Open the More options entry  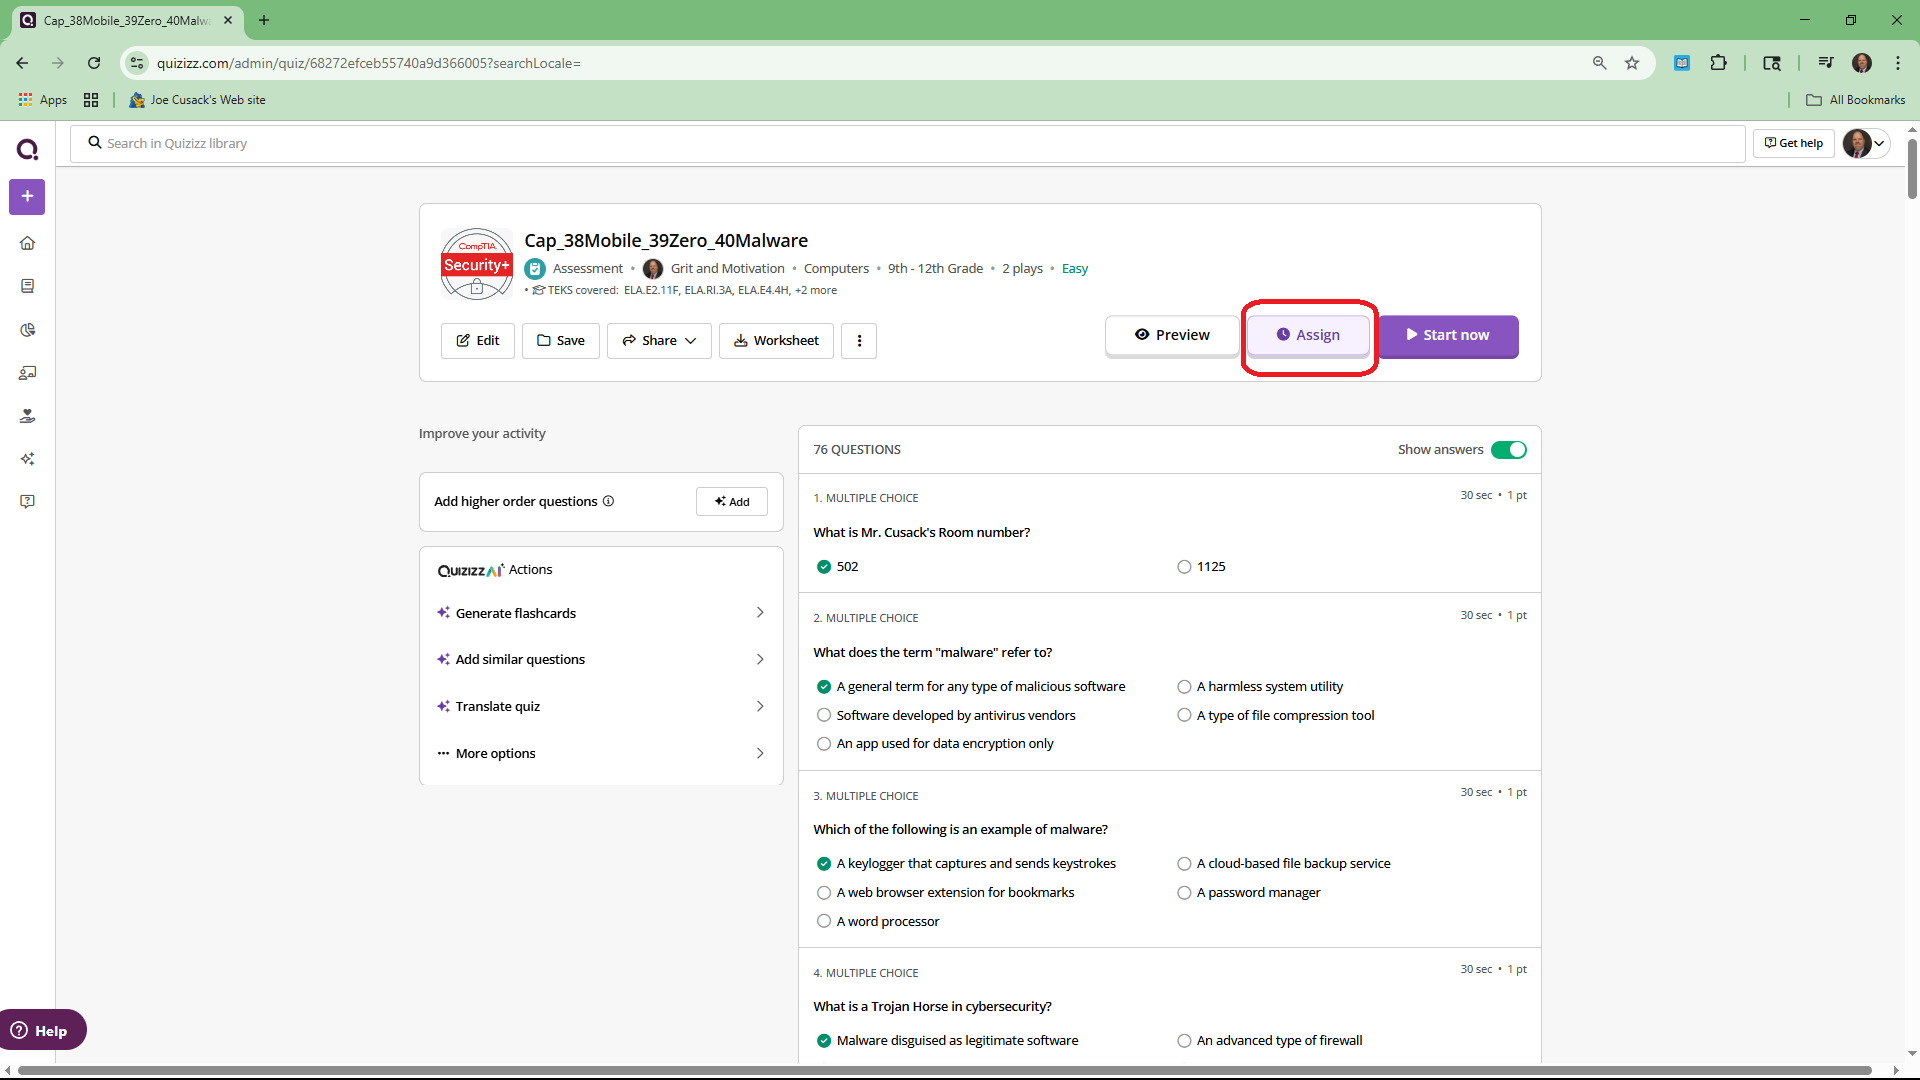click(600, 753)
